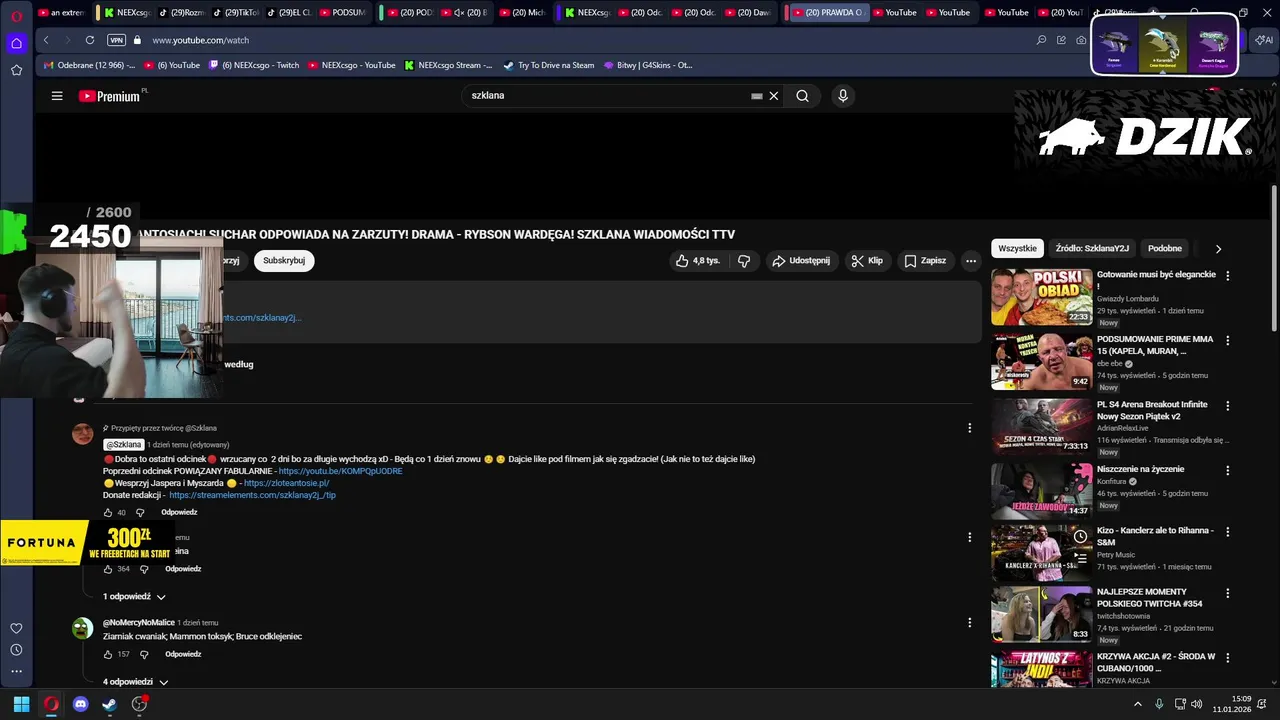Toggle the VPN badge in address bar
Viewport: 1280px width, 720px height.
pyautogui.click(x=116, y=40)
